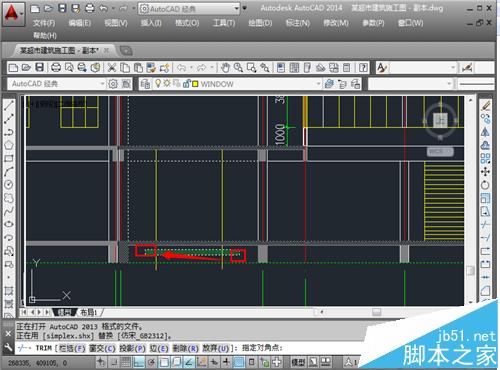Select the Line tool in Draw toolbar
500x370 pixels.
pos(9,106)
